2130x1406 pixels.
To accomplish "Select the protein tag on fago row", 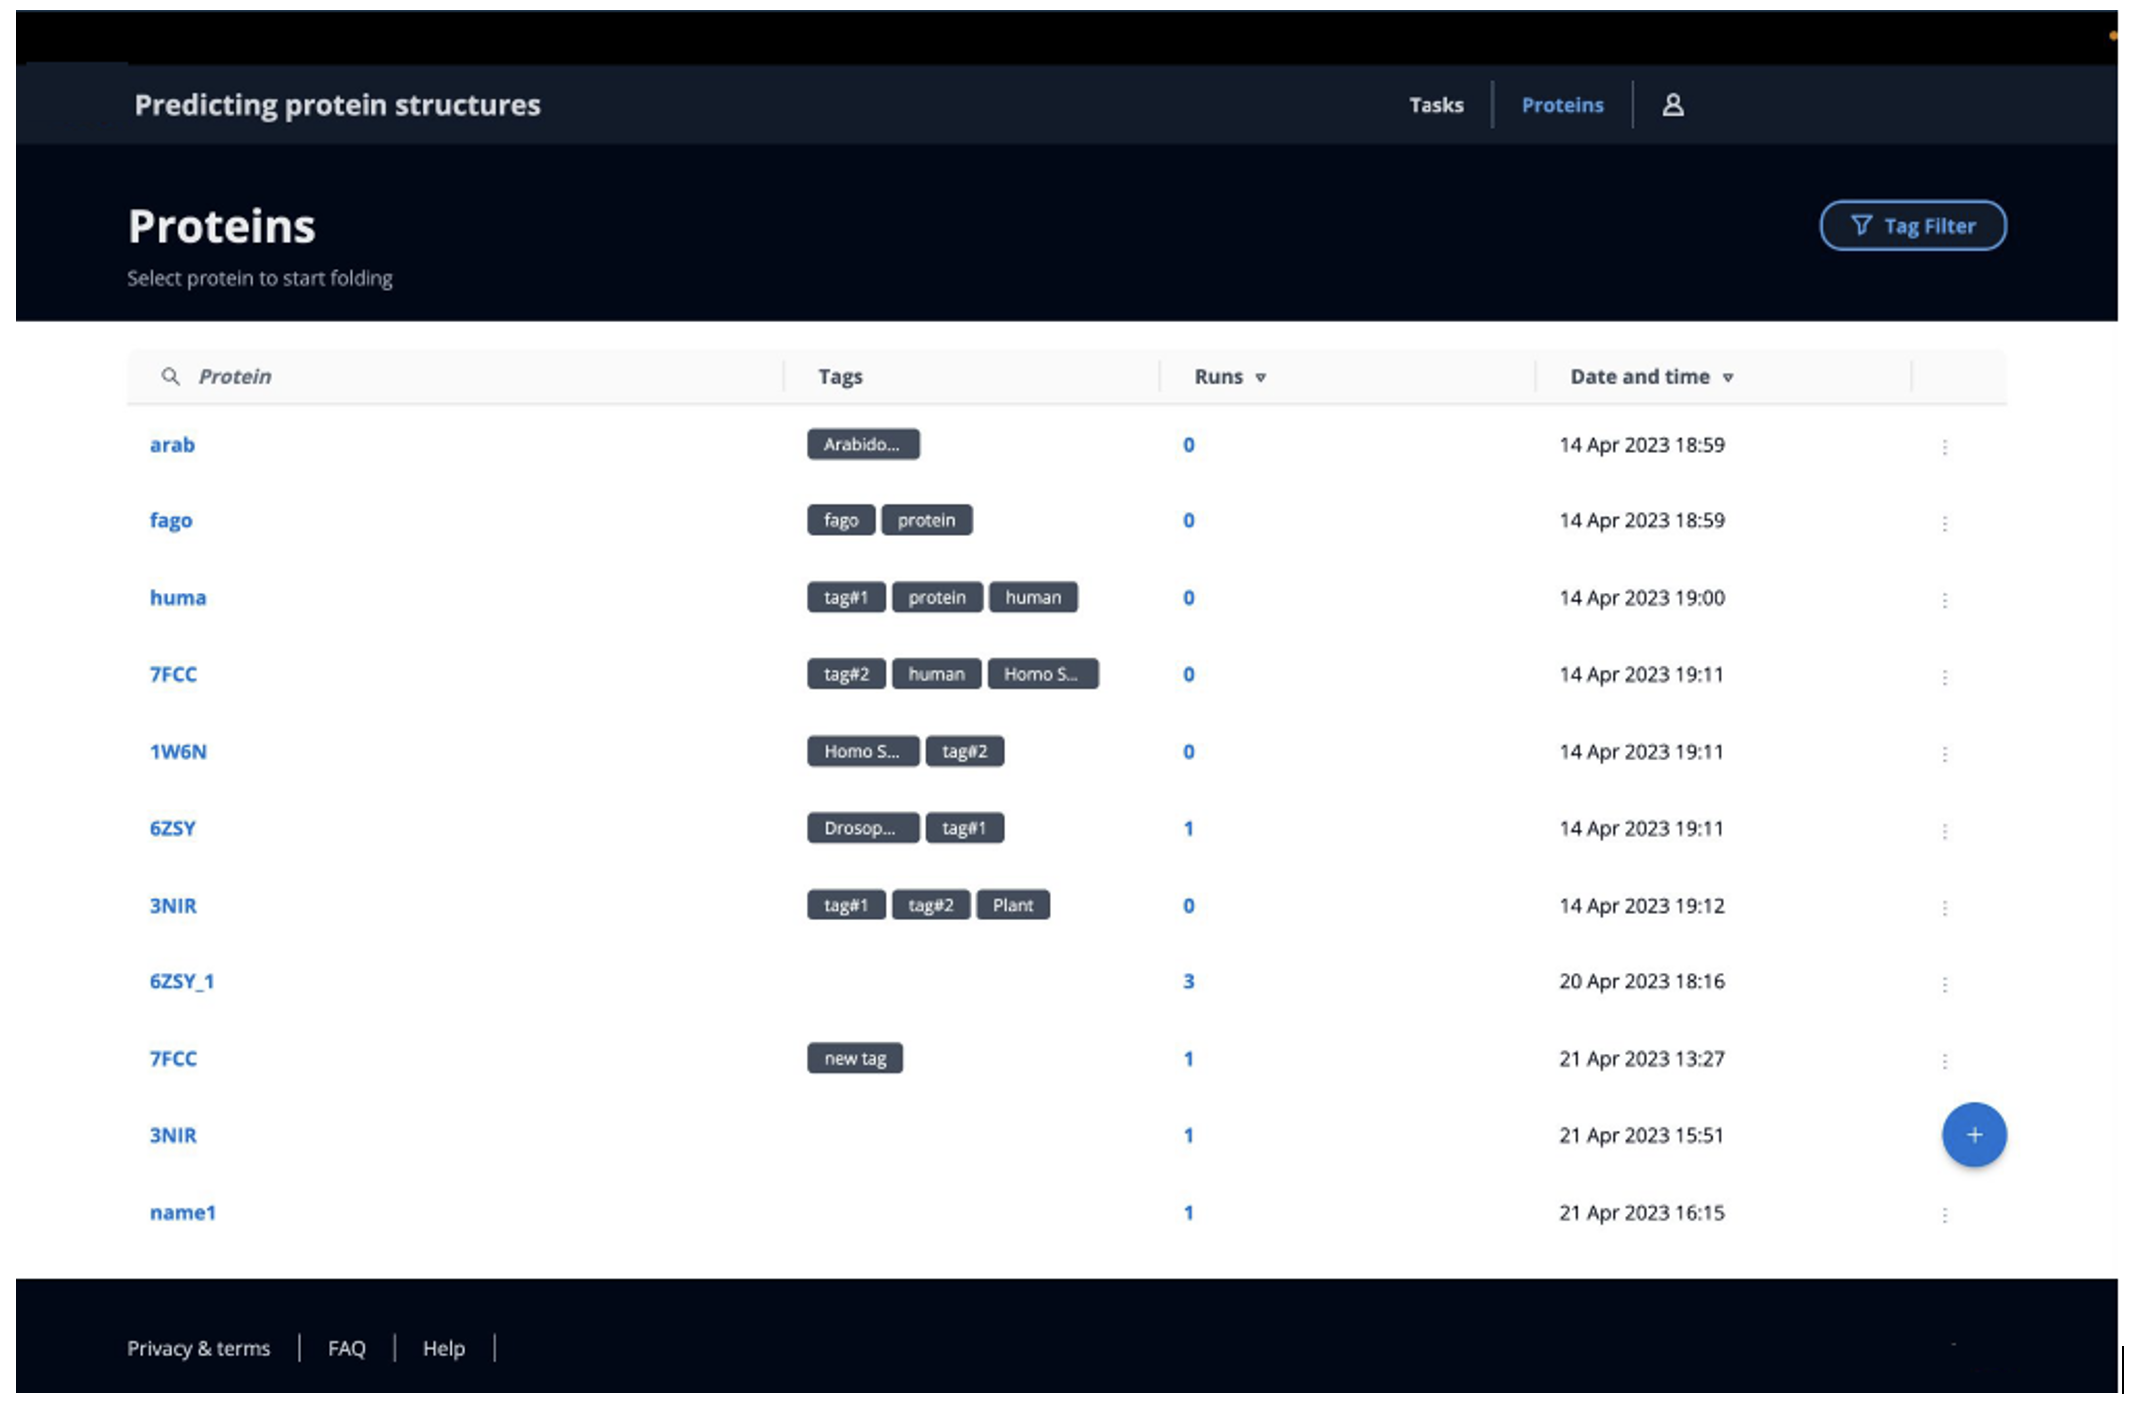I will [926, 520].
